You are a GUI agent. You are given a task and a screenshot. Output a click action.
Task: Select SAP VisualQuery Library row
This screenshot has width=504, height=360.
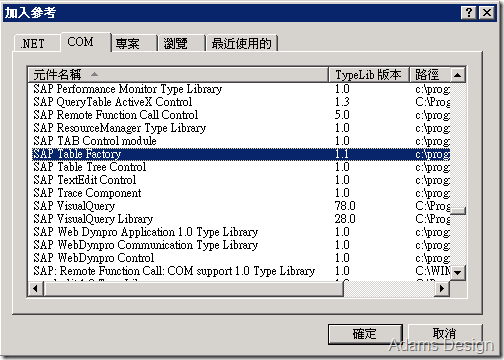241,219
